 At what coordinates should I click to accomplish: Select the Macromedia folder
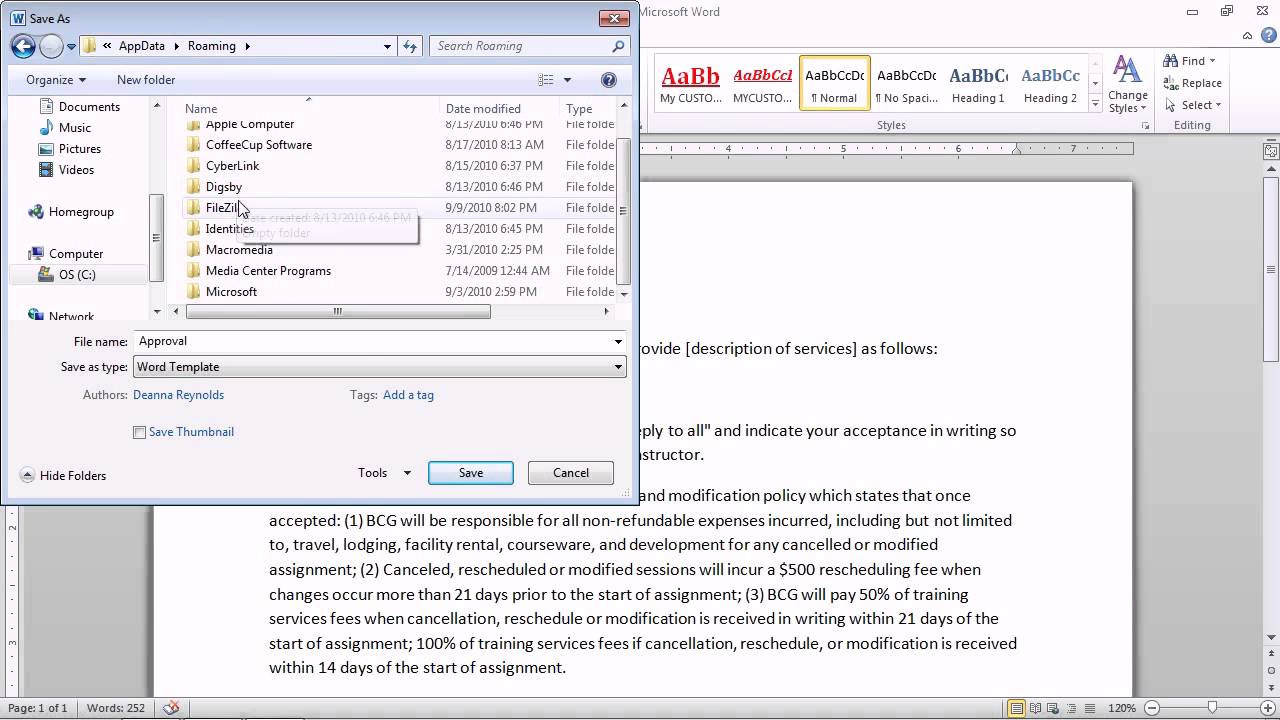click(239, 250)
